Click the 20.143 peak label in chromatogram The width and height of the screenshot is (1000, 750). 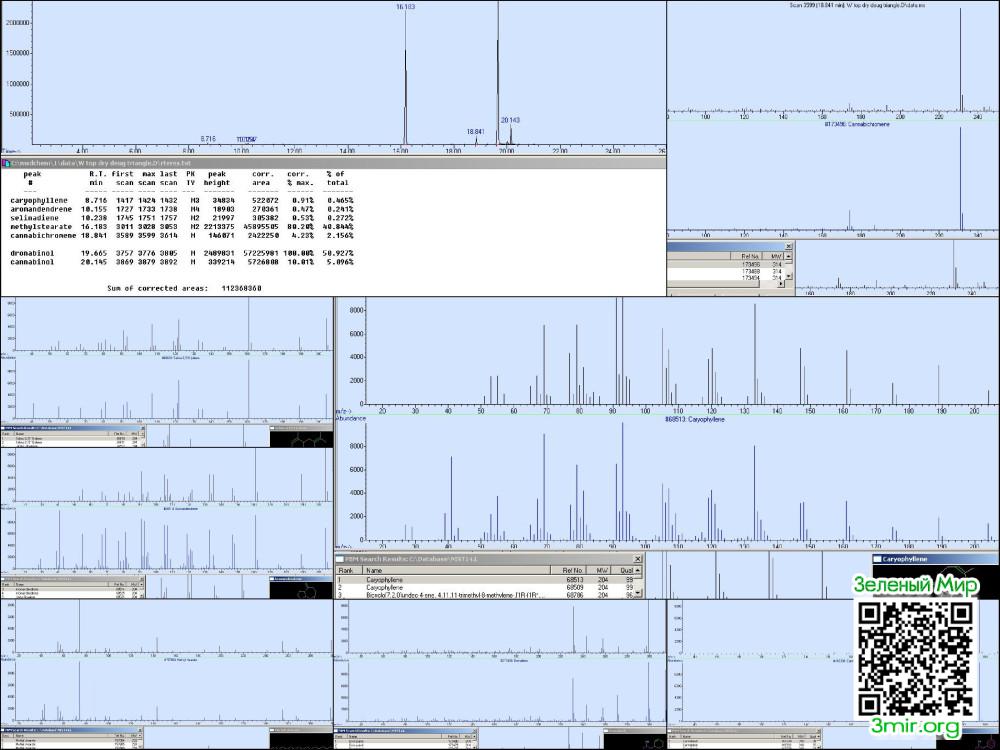[510, 120]
